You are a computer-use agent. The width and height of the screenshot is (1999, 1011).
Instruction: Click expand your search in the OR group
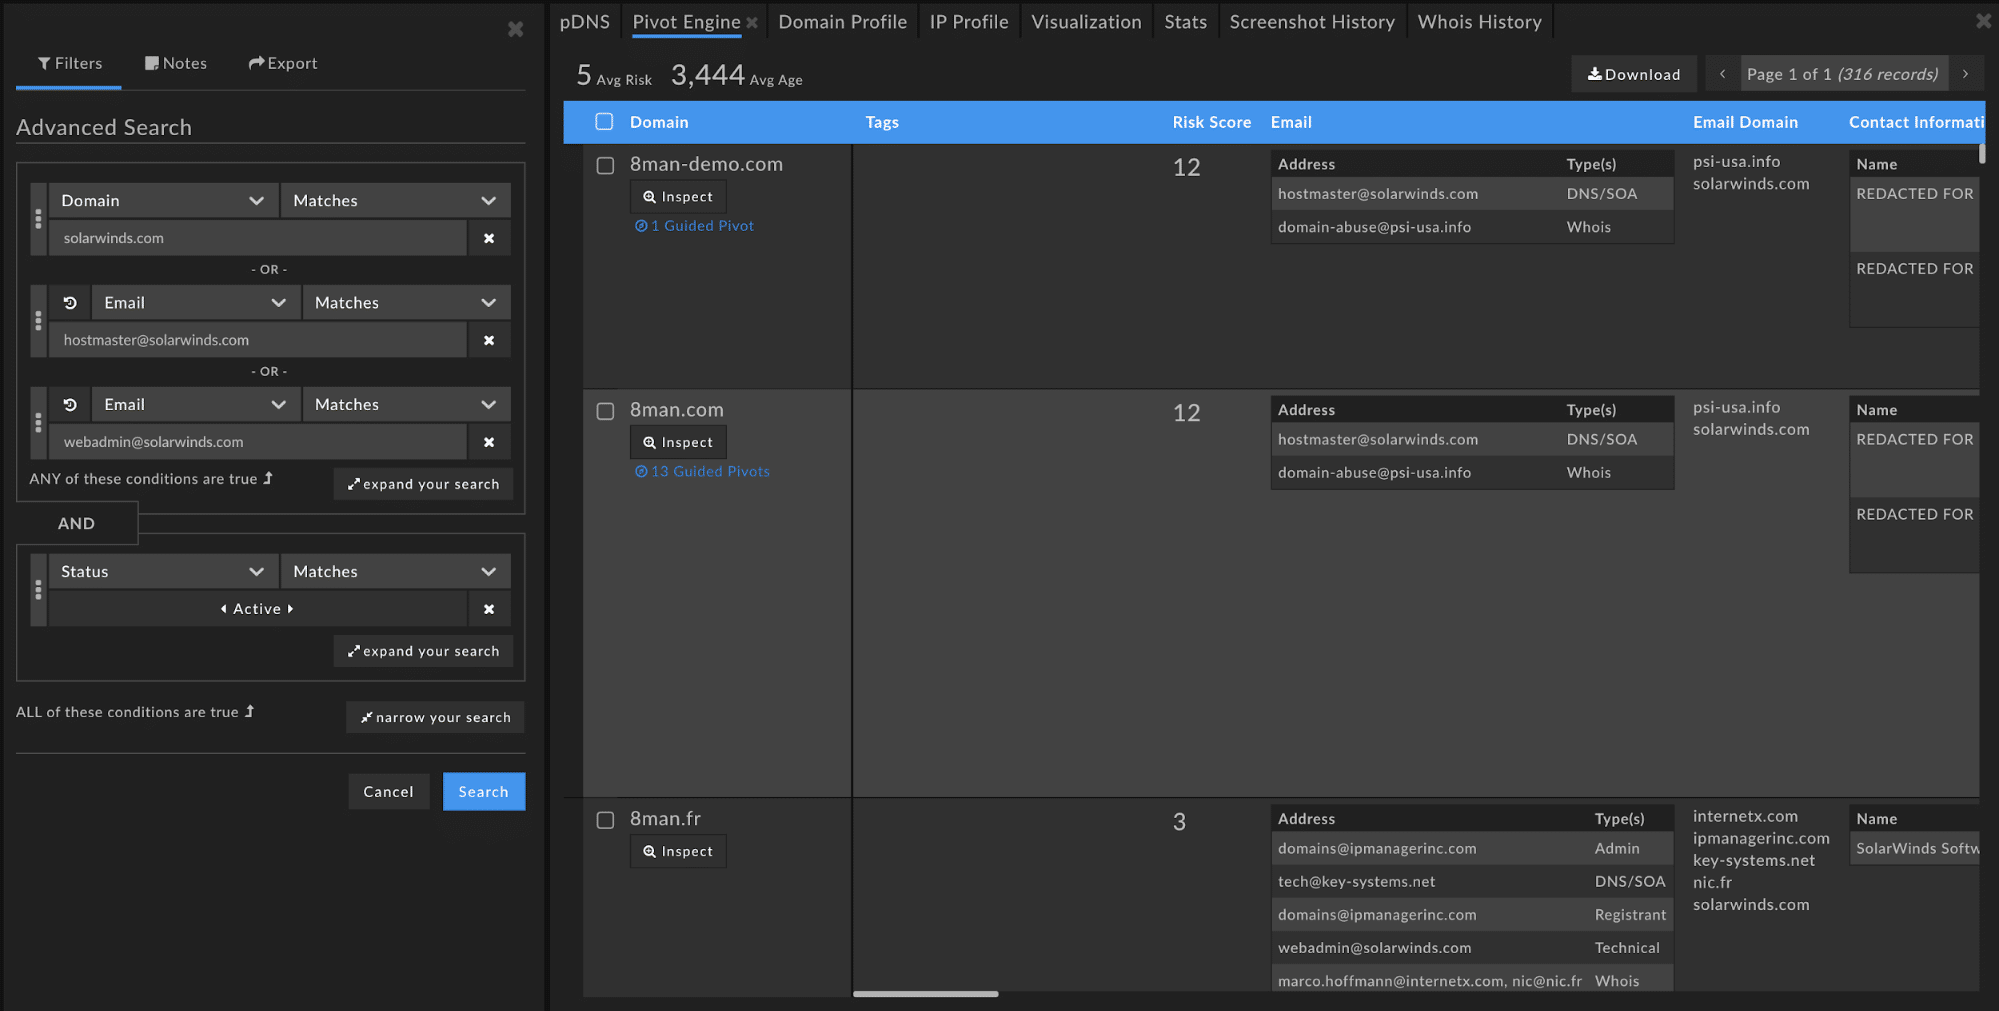[x=423, y=484]
